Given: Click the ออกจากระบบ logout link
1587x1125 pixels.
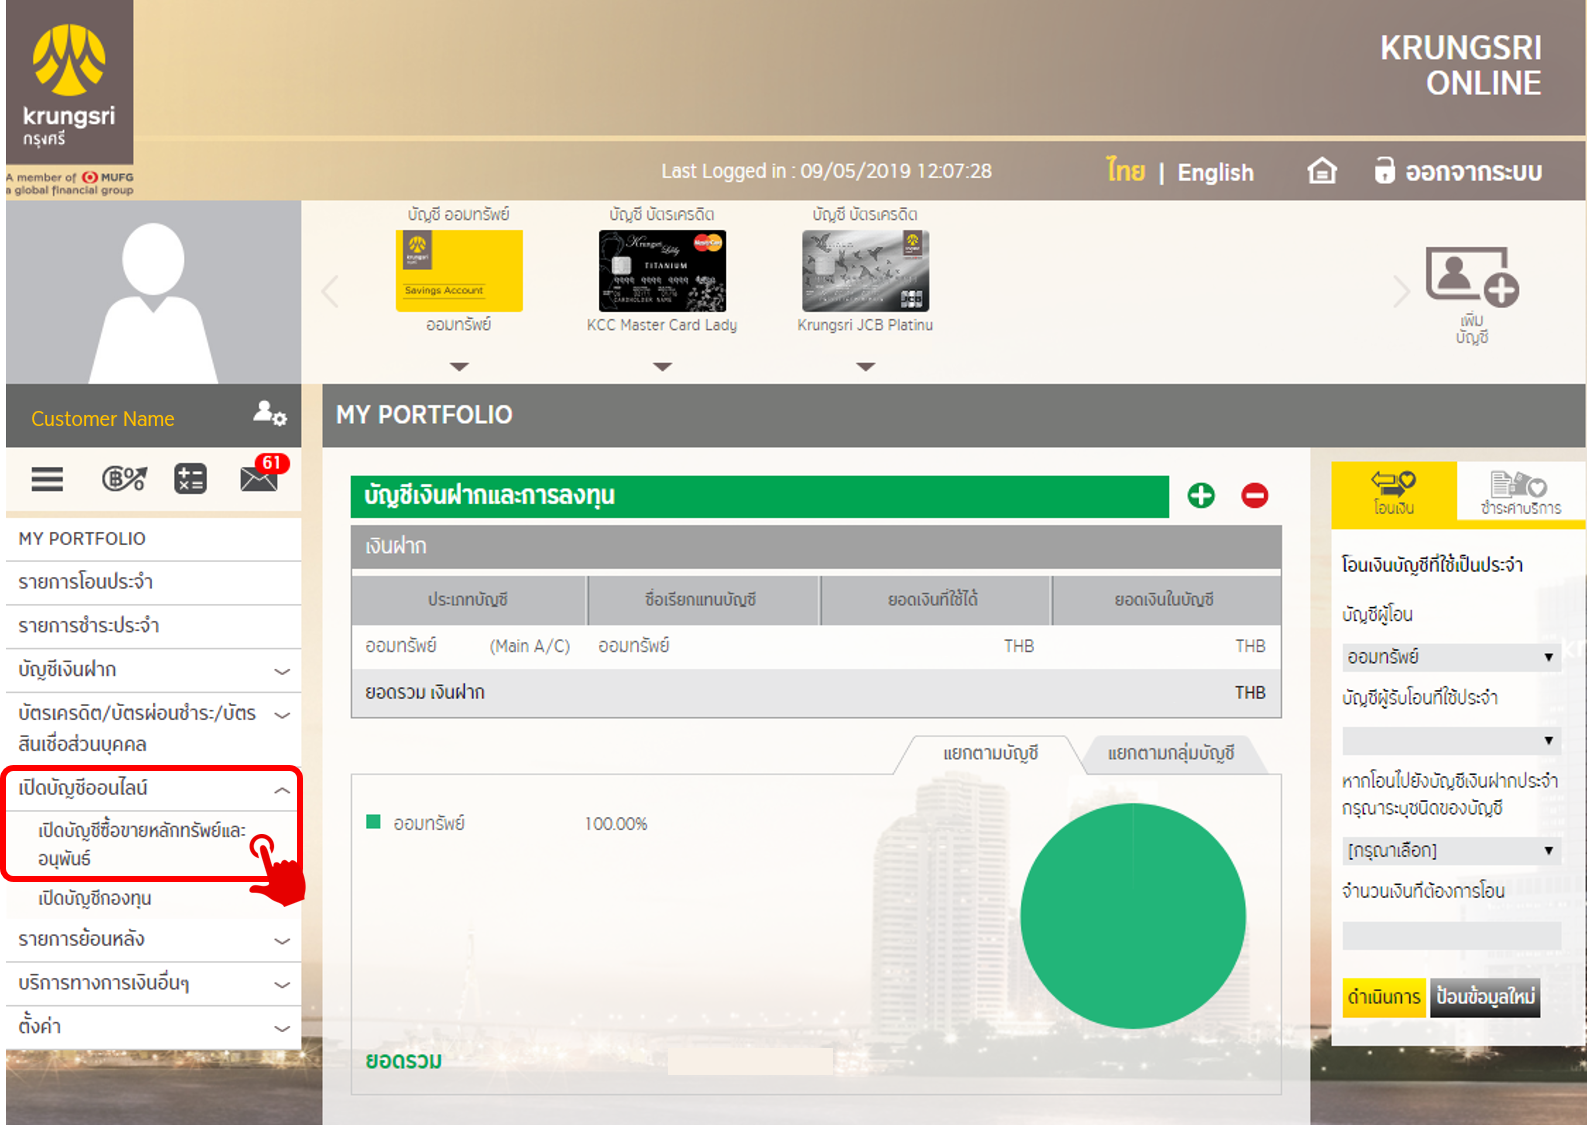Looking at the screenshot, I should coord(1474,172).
